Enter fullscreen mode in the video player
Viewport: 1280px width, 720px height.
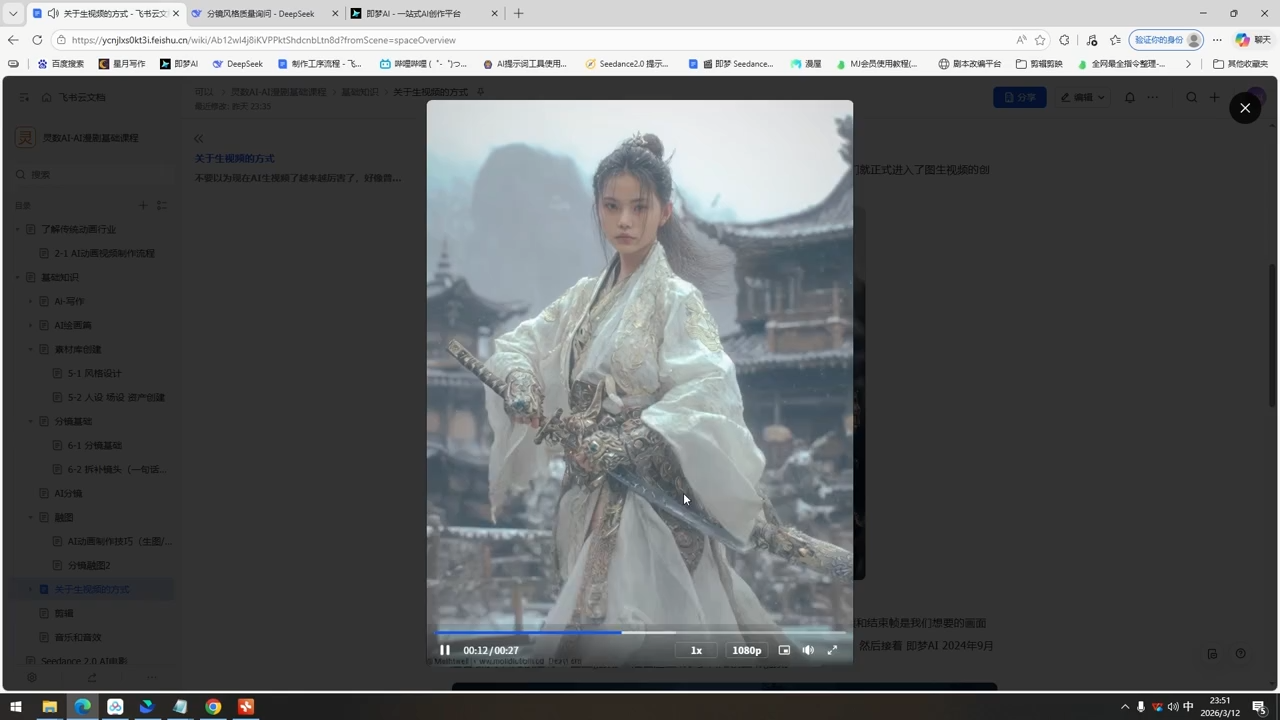tap(832, 650)
